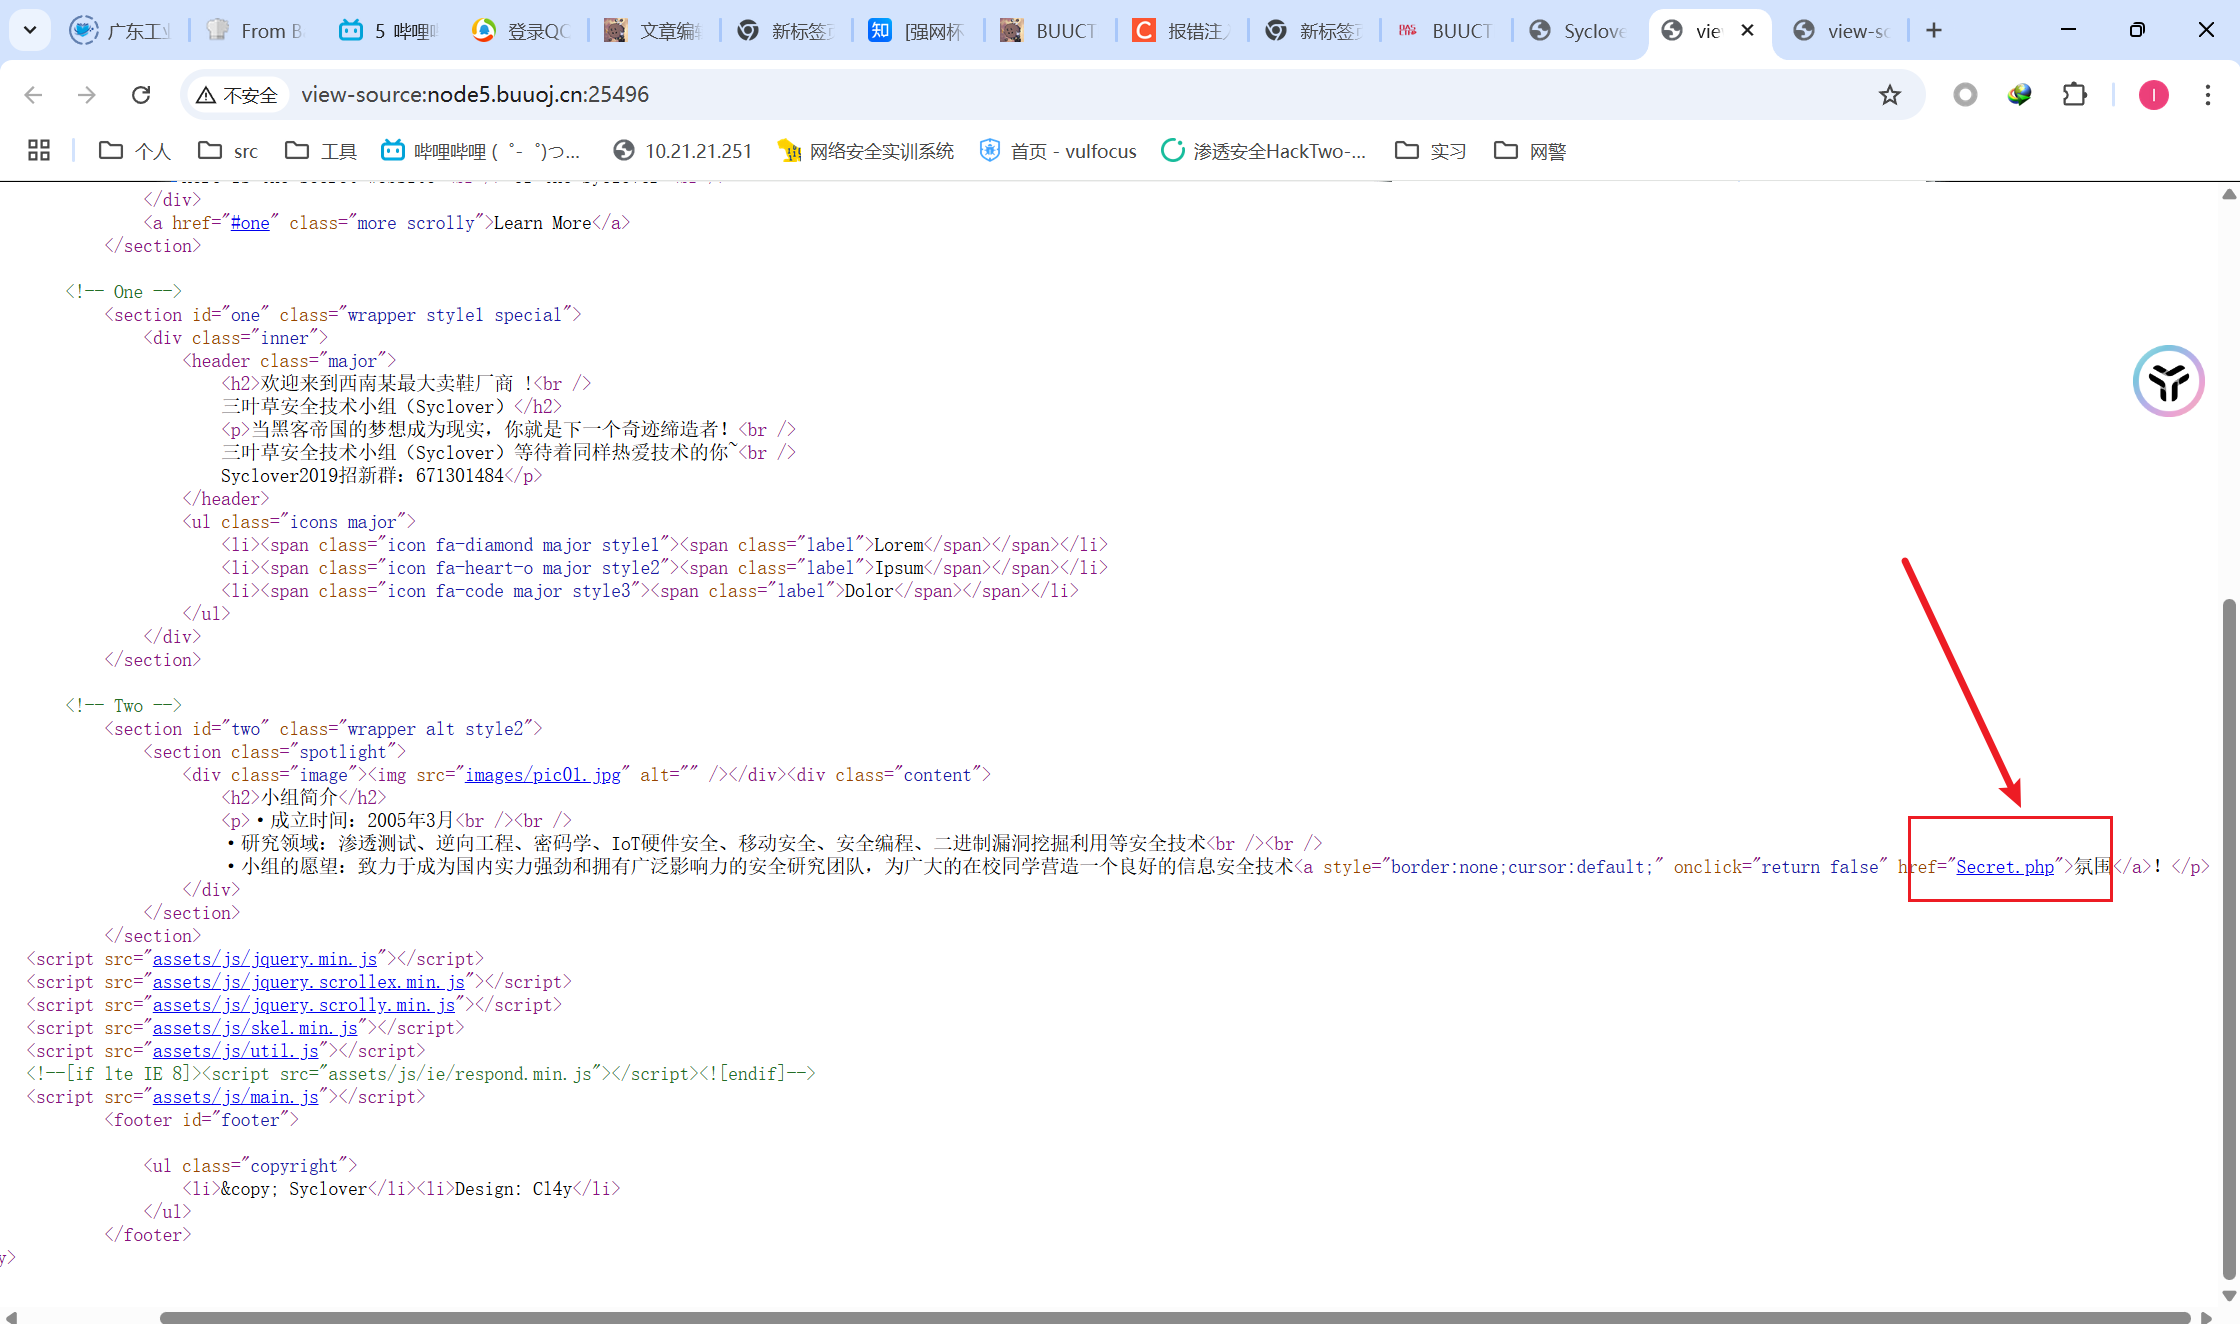Switch to the 登录QC tab
The image size is (2240, 1324).
click(x=520, y=31)
